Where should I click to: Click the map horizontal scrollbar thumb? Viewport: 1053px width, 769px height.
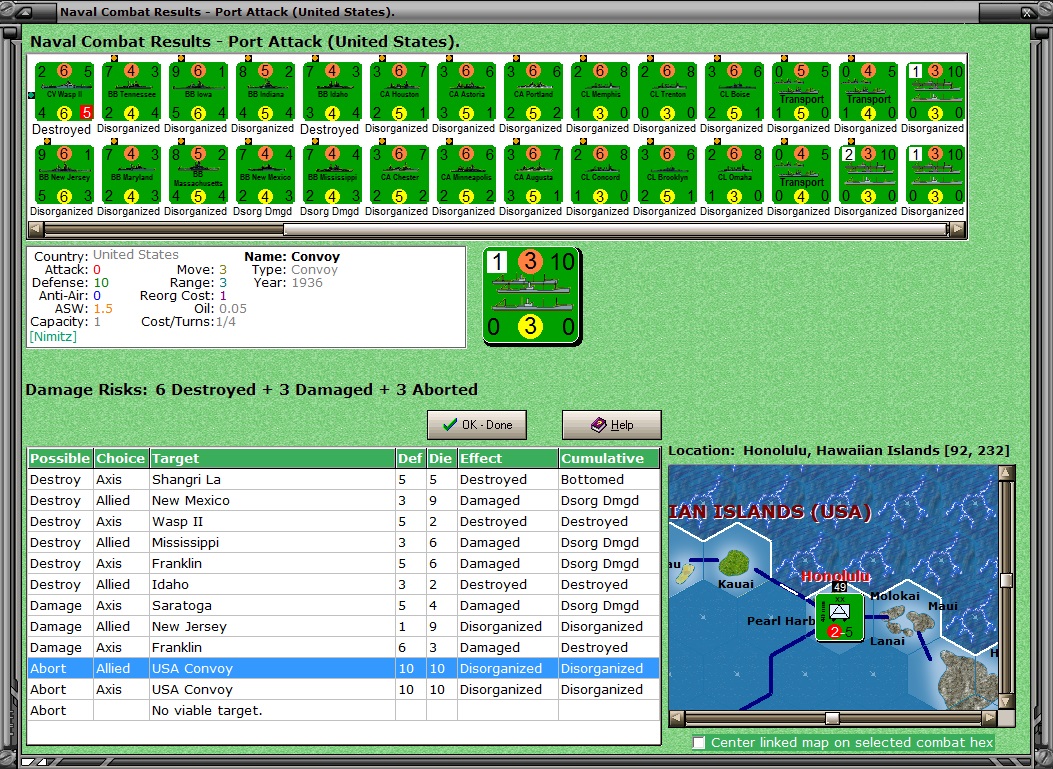(832, 718)
